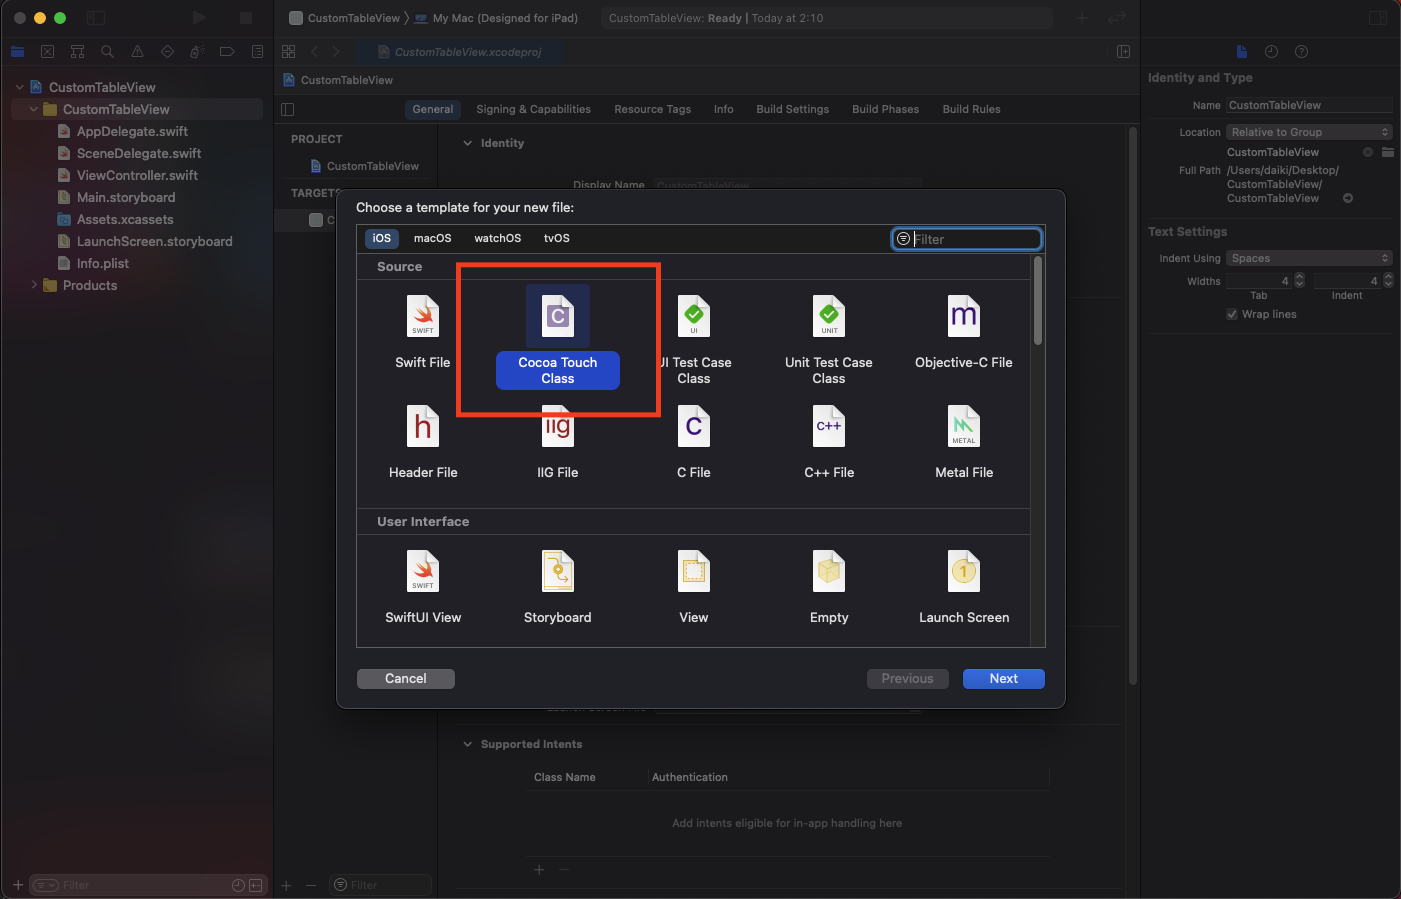Select the Launch Screen template
The image size is (1401, 899).
point(964,588)
